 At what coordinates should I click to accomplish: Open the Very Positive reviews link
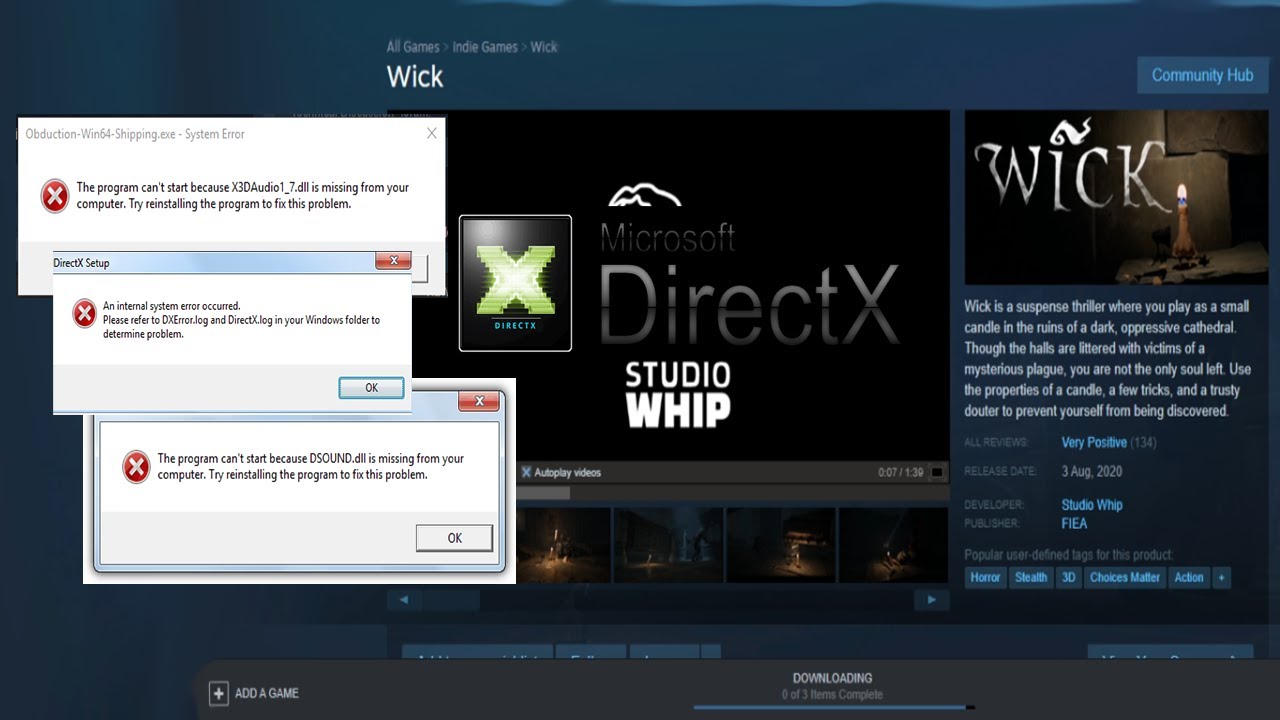pyautogui.click(x=1094, y=442)
